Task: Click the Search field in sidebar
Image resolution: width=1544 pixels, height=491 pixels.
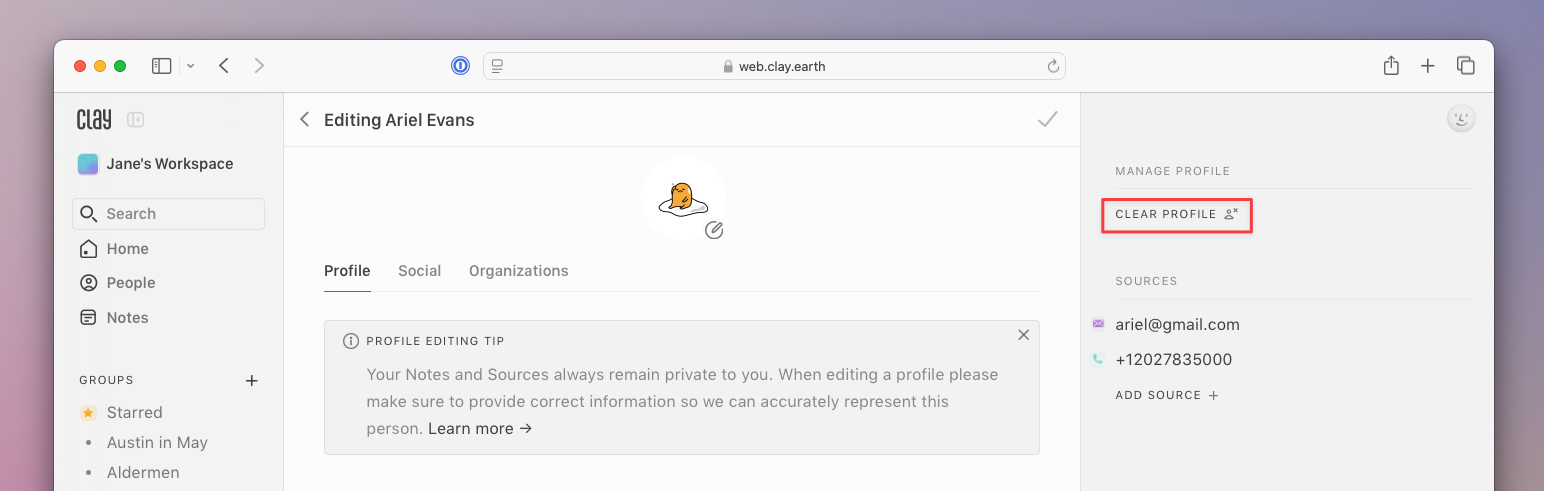Action: click(x=168, y=214)
